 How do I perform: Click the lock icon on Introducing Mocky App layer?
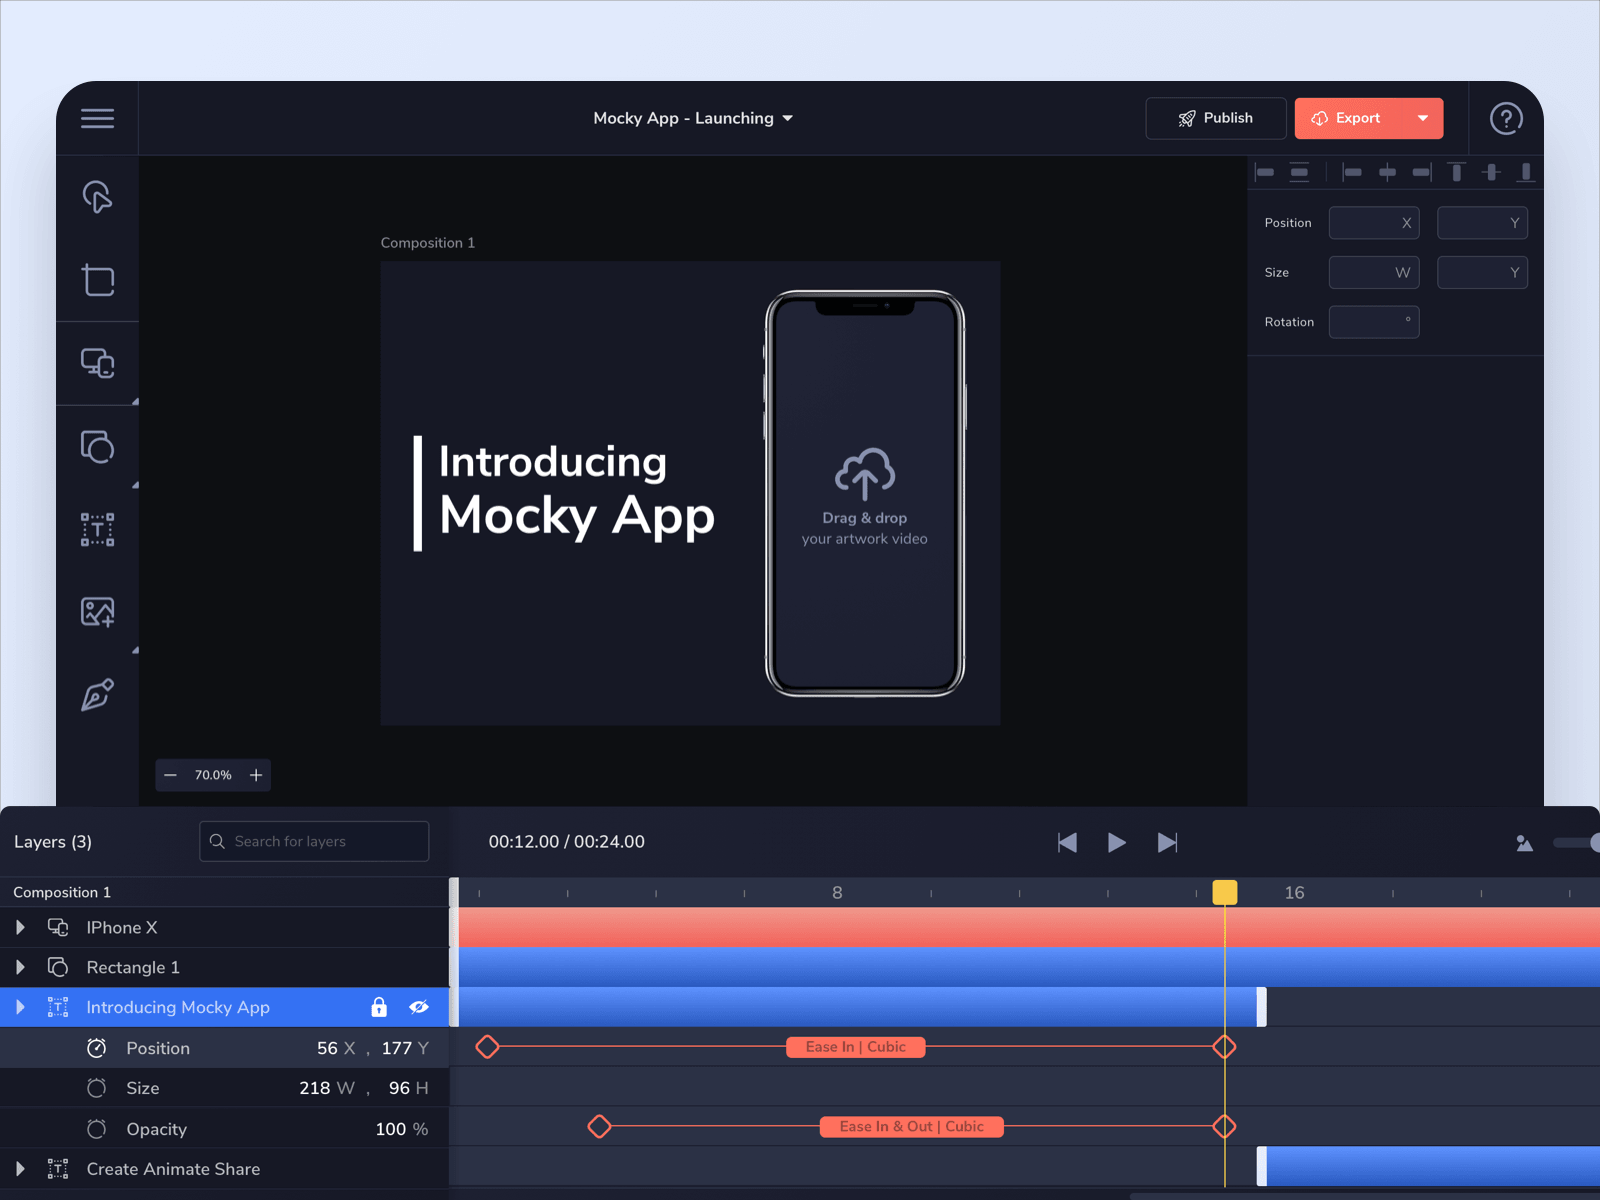[379, 1007]
